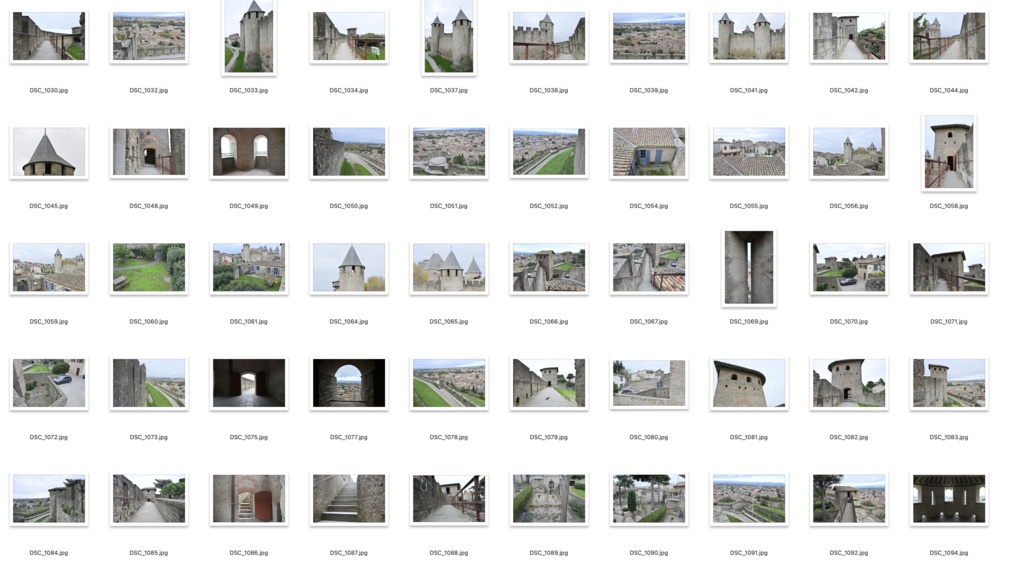This screenshot has height=566, width=1024.
Task: Click the DSC_1060.jpg file name
Action: [149, 322]
